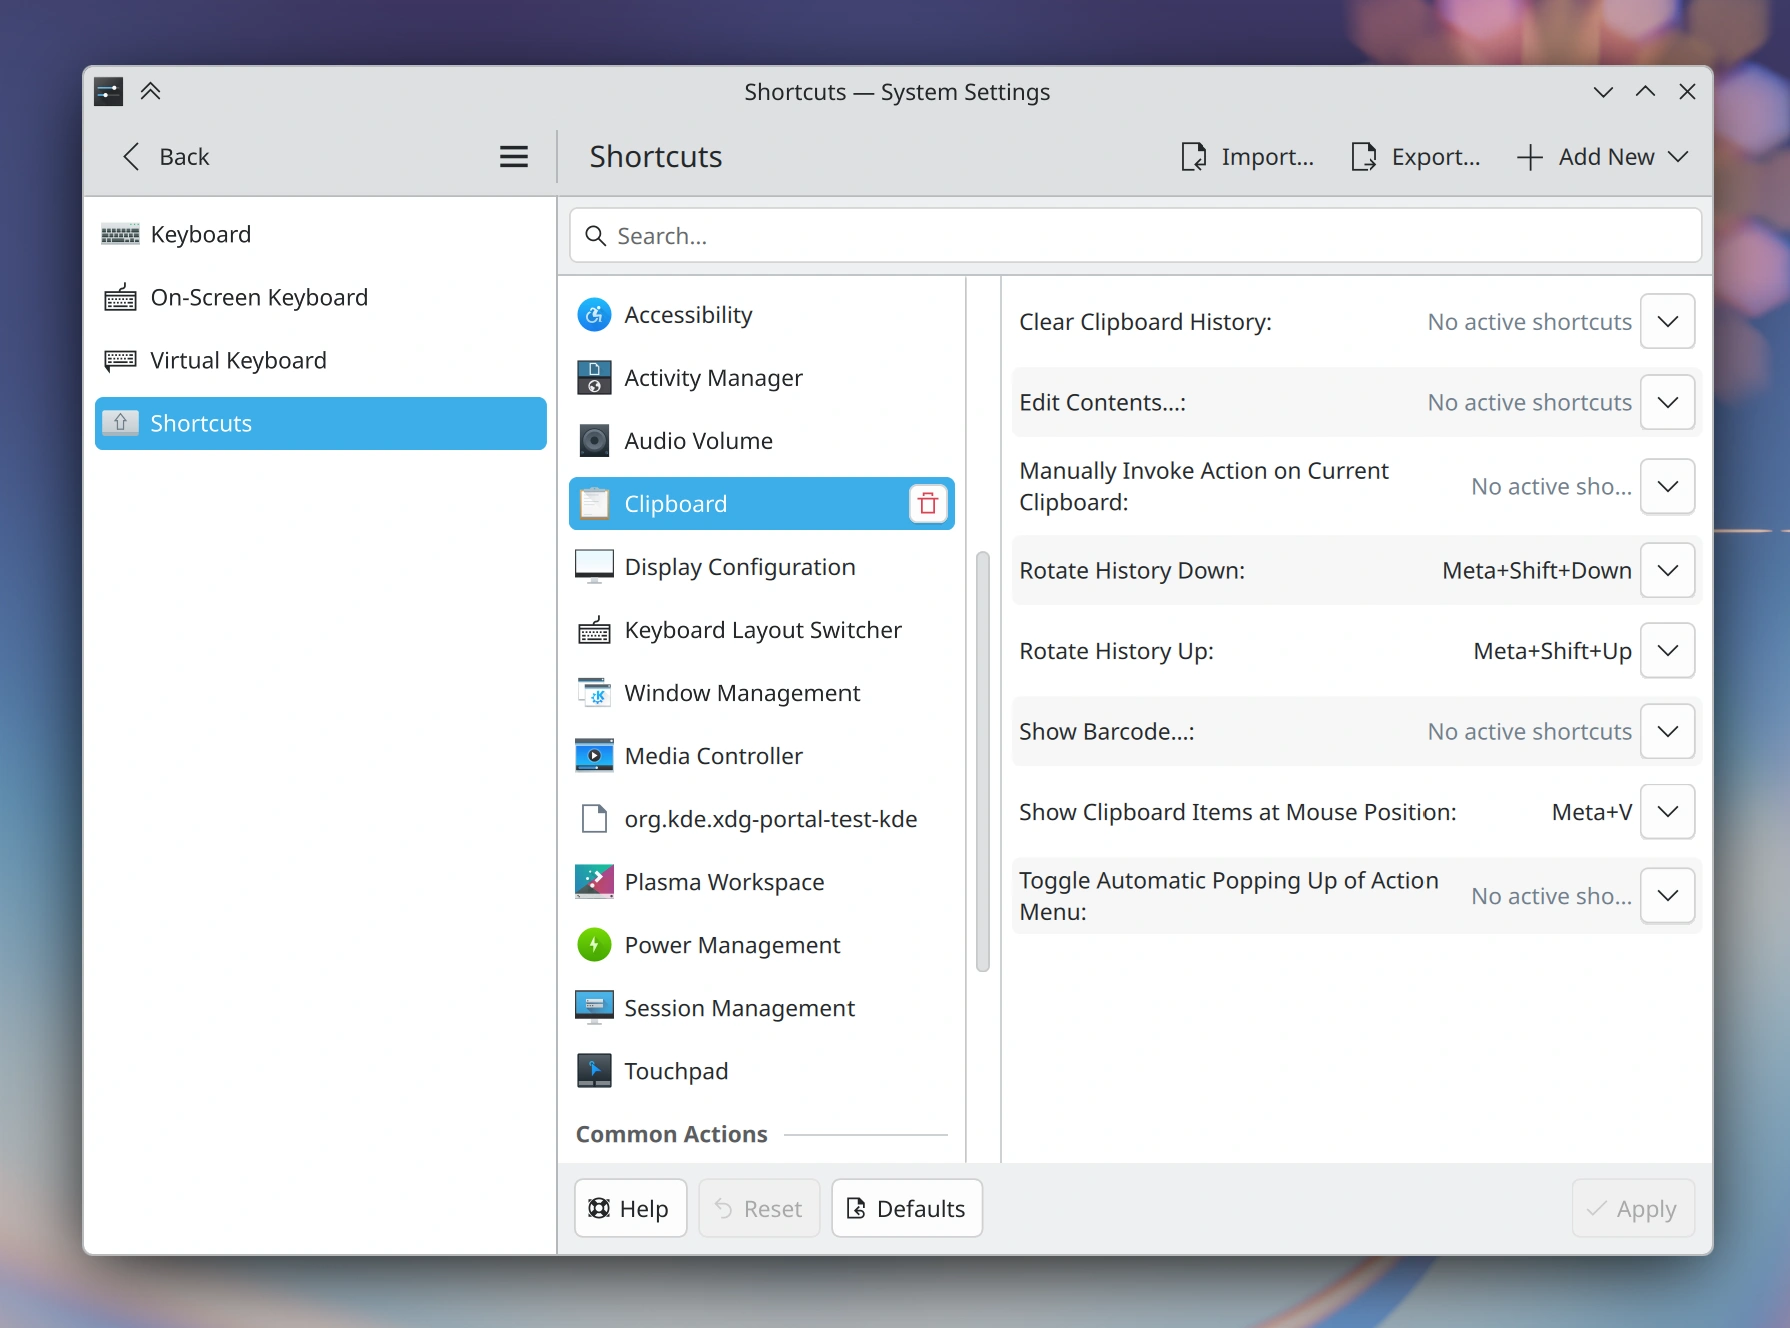Select the Activity Manager icon
The image size is (1790, 1328).
coord(594,378)
